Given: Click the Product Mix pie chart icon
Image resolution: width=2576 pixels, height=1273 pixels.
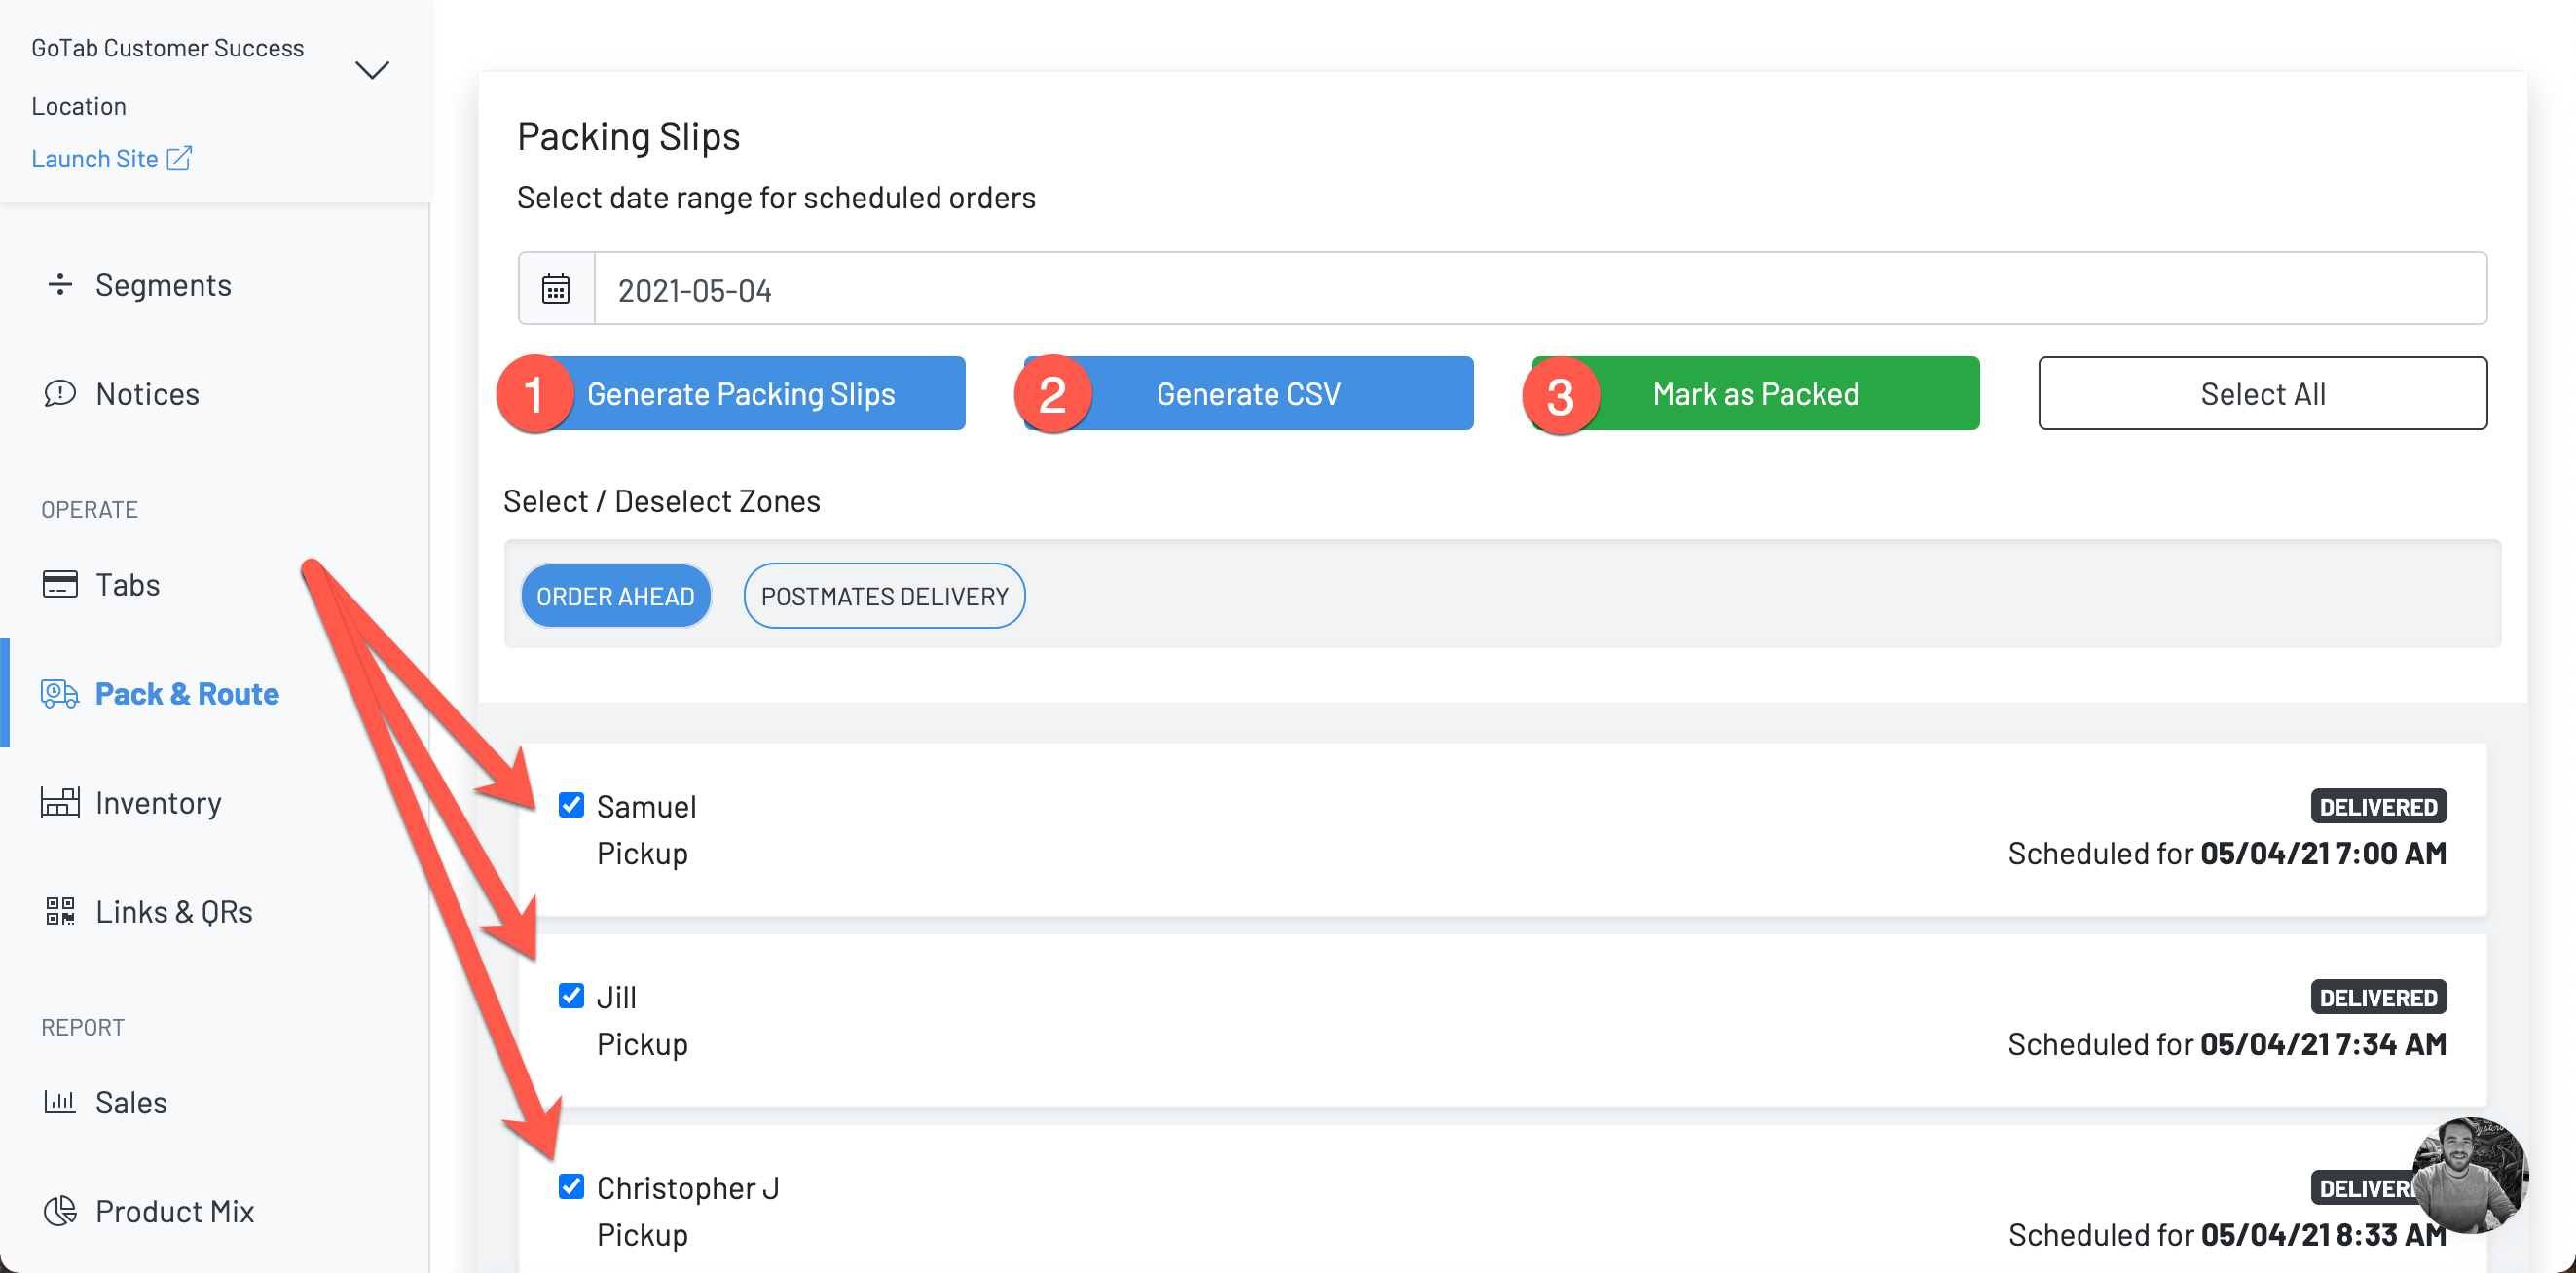Looking at the screenshot, I should (x=60, y=1211).
